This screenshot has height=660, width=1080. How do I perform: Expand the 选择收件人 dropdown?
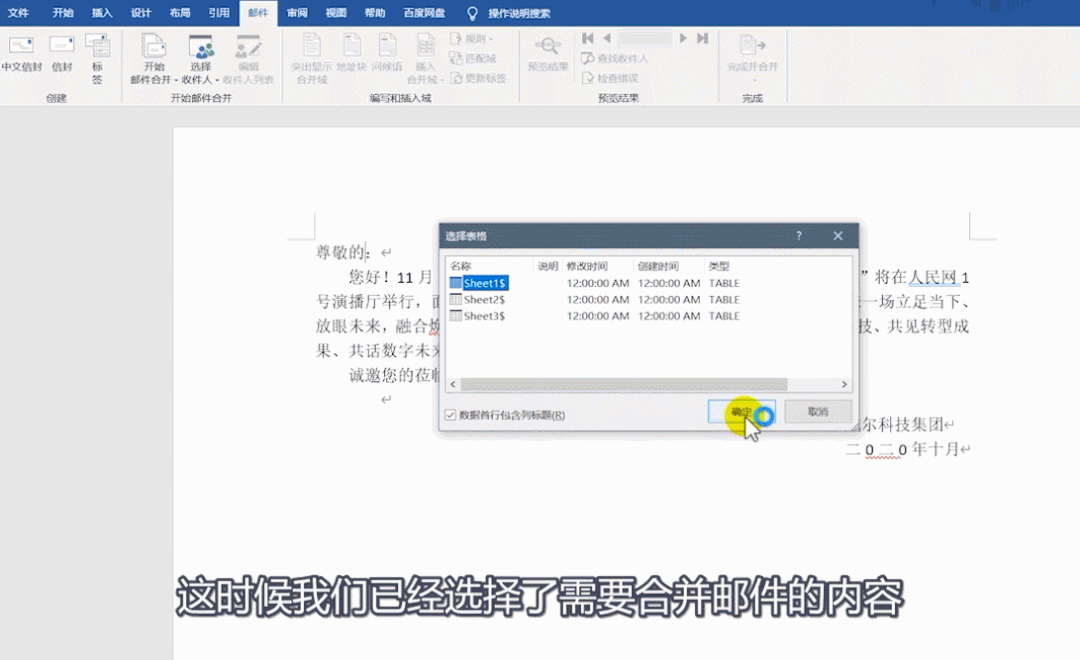point(201,59)
